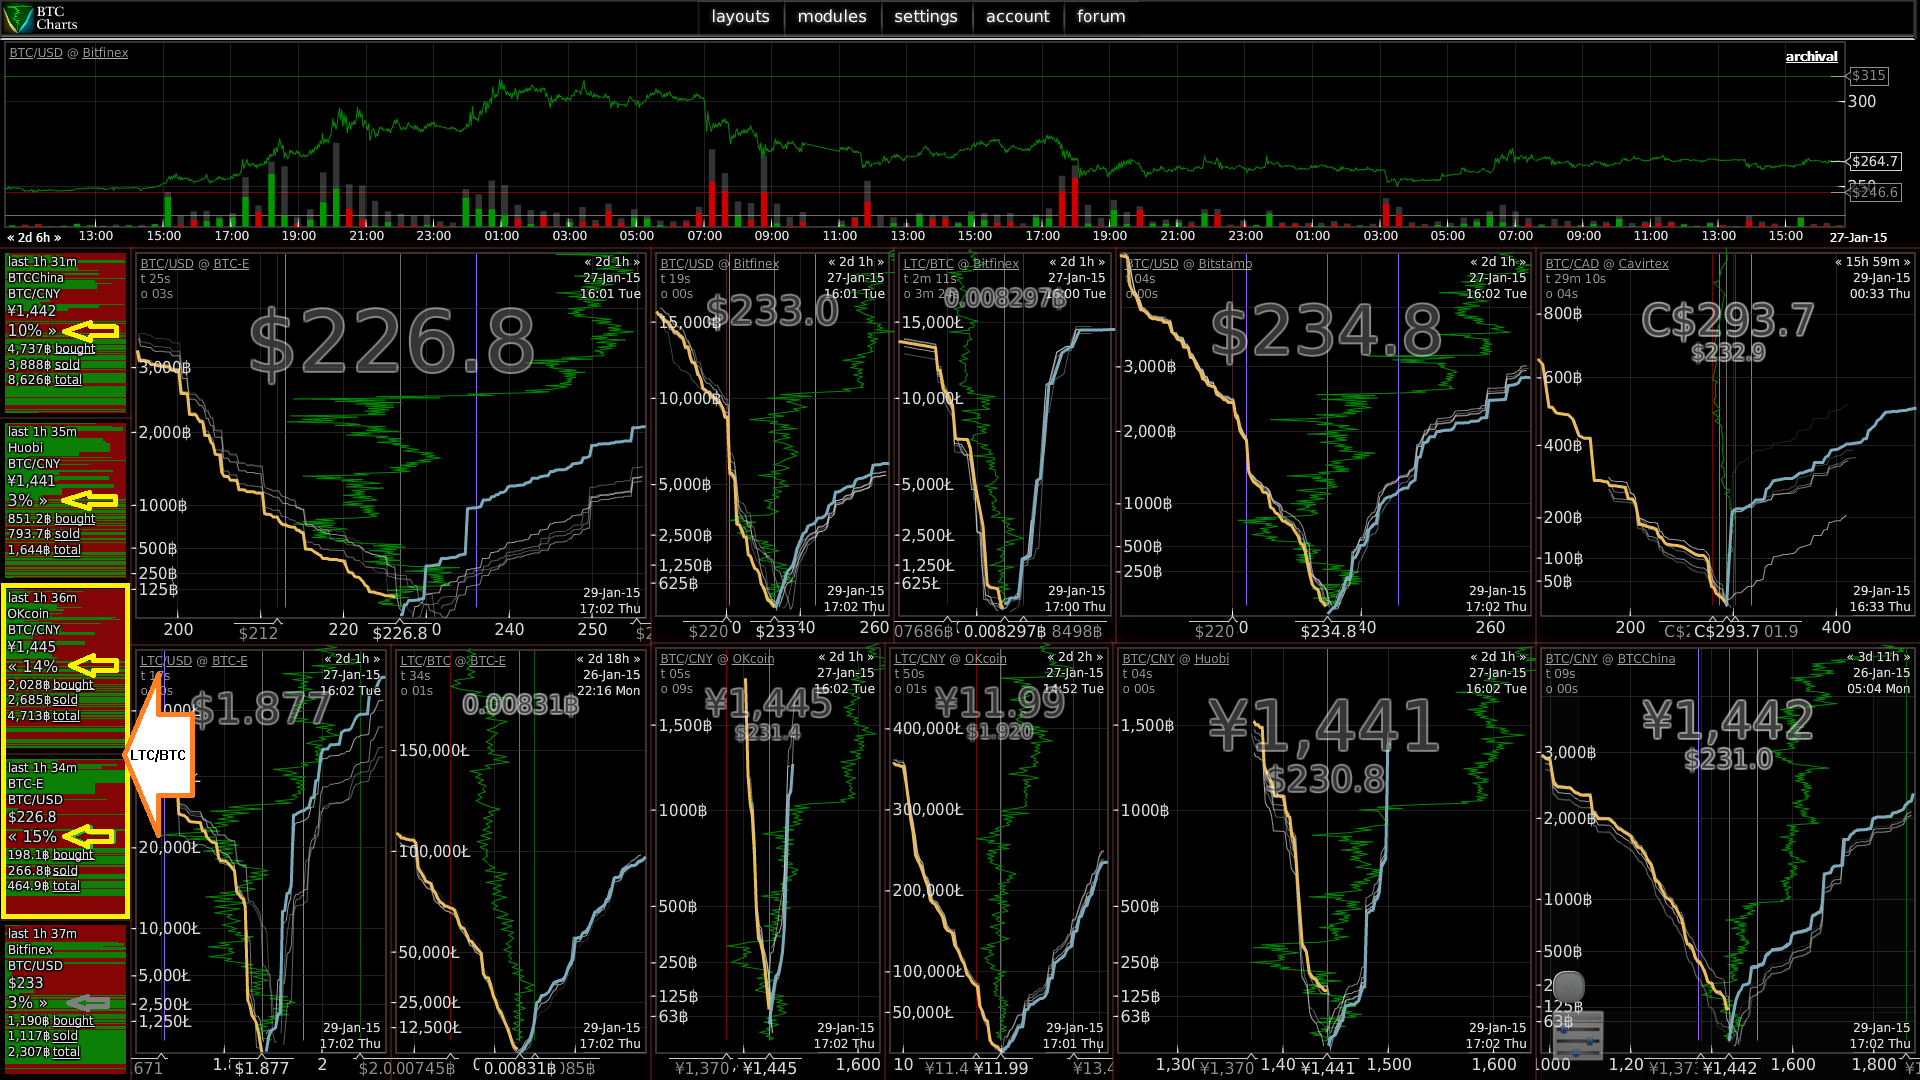Viewport: 1920px width, 1080px height.
Task: Click the Huobi exchange link in chart header
Action: click(x=1212, y=659)
